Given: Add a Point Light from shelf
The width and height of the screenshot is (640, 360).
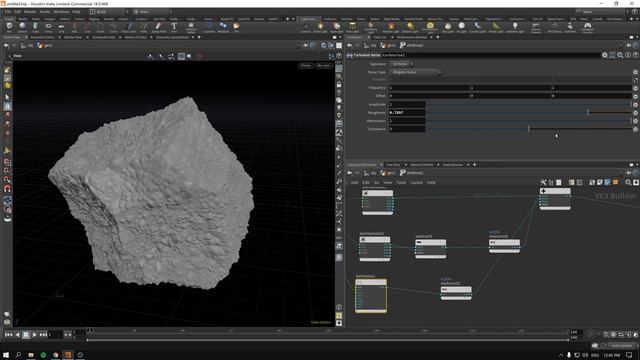Looking at the screenshot, I should [320, 27].
